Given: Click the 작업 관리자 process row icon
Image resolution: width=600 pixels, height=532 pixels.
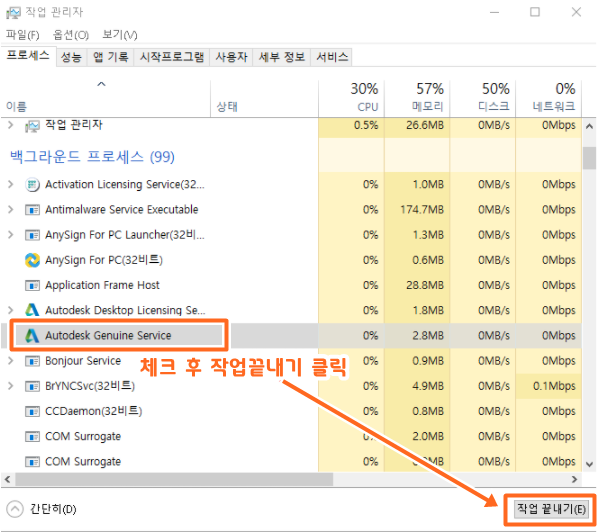Looking at the screenshot, I should [32, 126].
